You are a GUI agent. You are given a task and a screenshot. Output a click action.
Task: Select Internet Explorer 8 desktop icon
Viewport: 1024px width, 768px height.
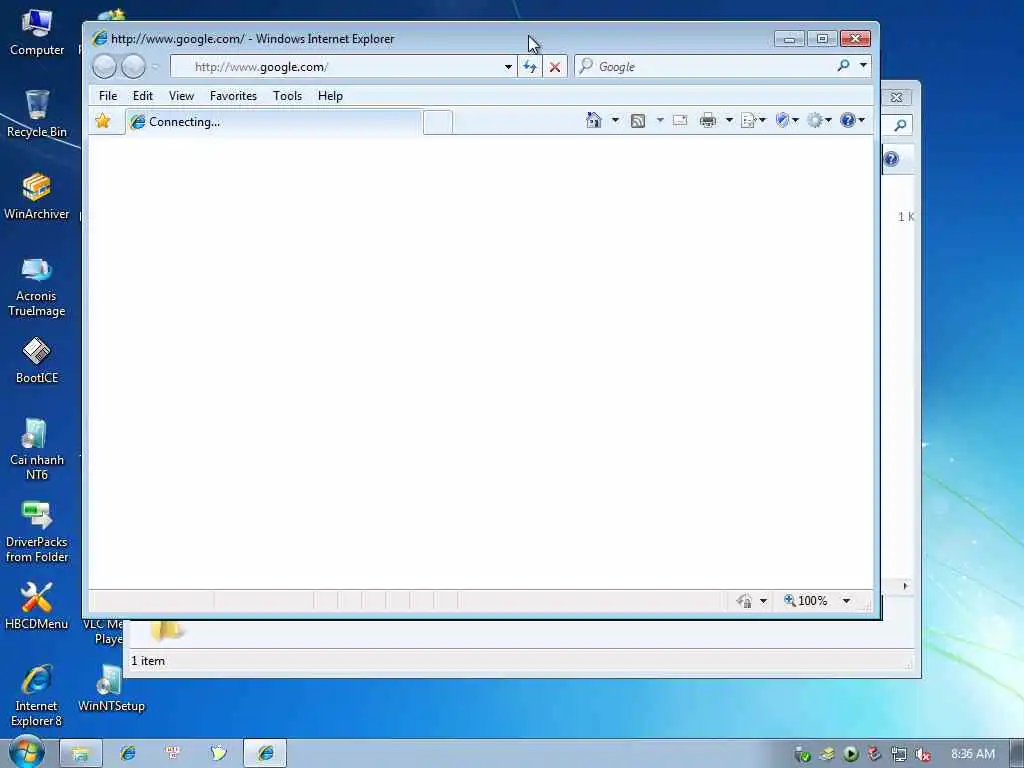37,696
